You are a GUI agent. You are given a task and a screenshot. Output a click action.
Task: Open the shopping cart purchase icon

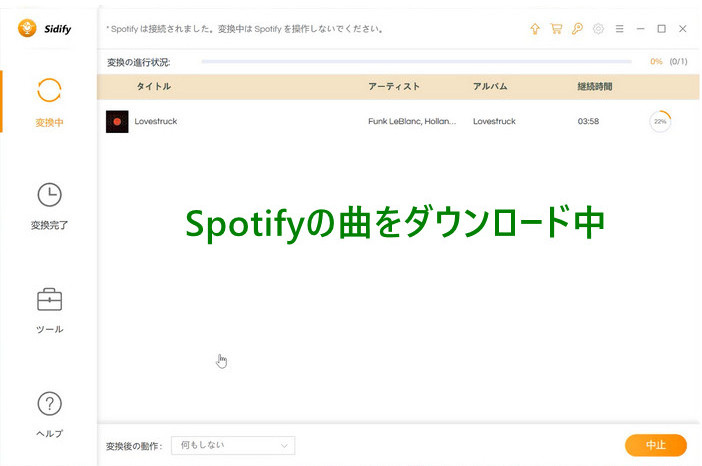coord(556,29)
